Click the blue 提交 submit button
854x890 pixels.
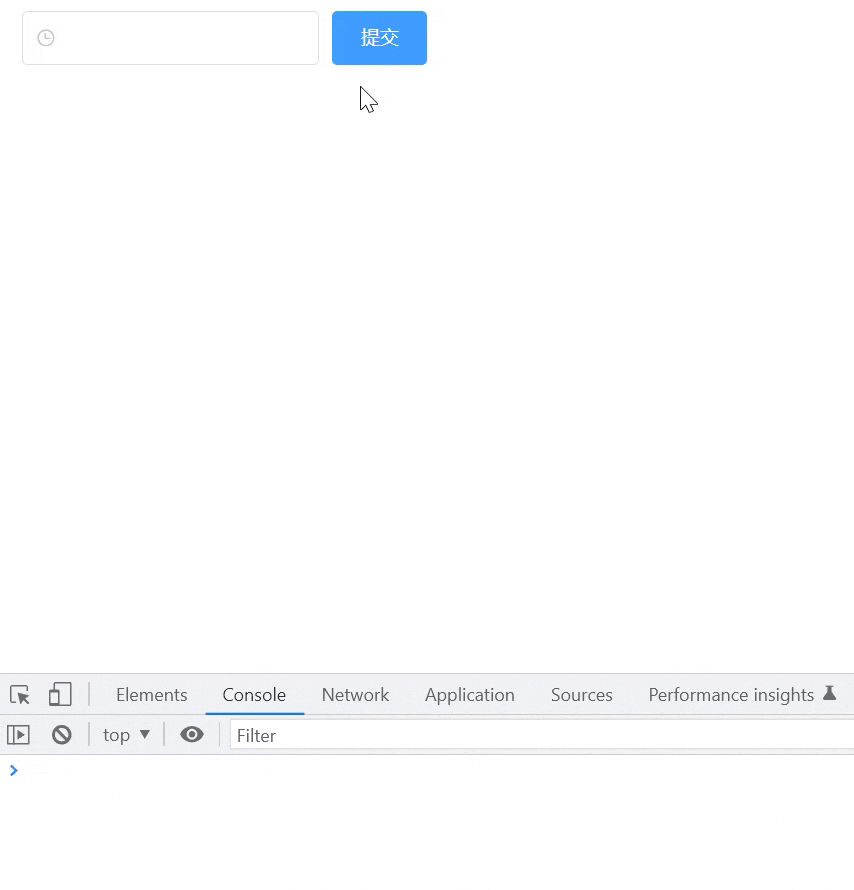click(379, 38)
